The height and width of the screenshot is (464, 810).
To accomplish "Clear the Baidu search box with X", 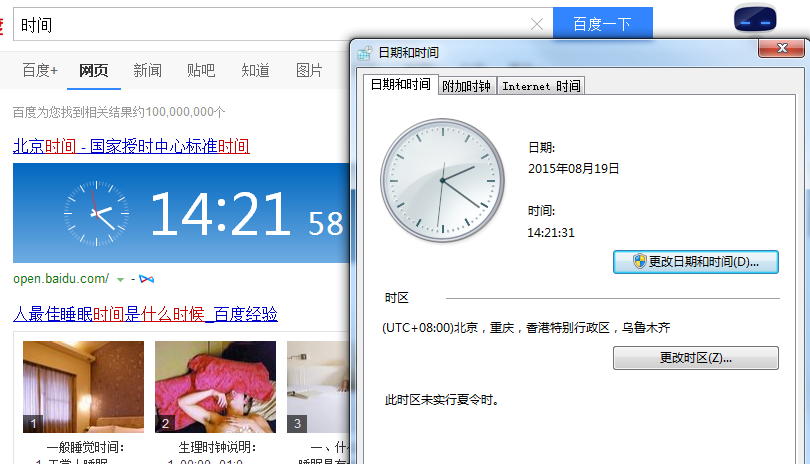I will click(537, 24).
